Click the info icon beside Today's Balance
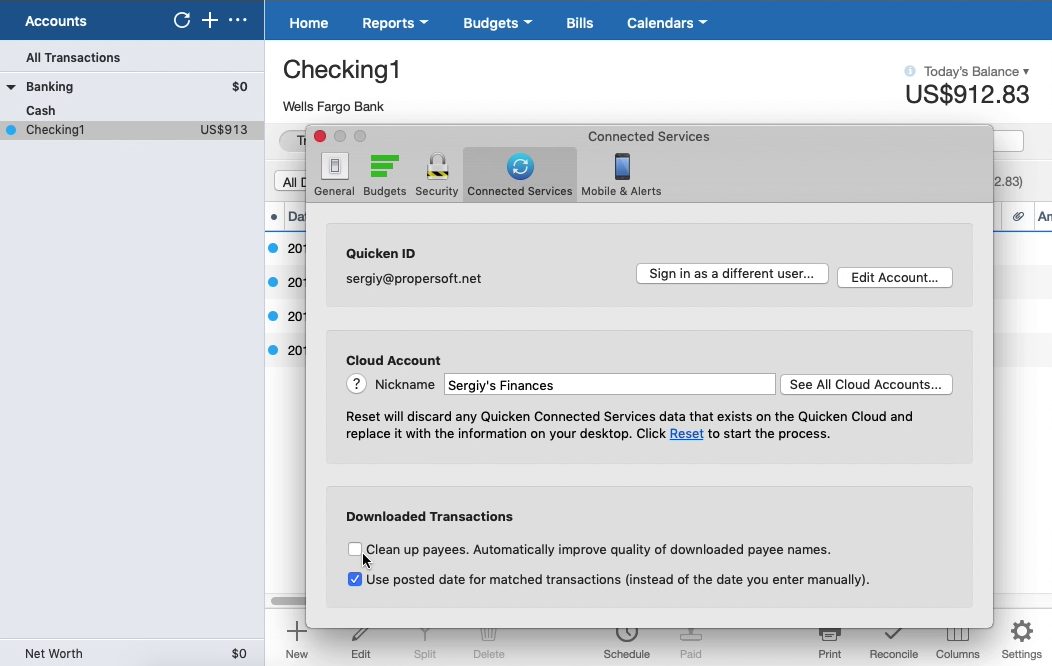This screenshot has height=666, width=1052. 910,71
